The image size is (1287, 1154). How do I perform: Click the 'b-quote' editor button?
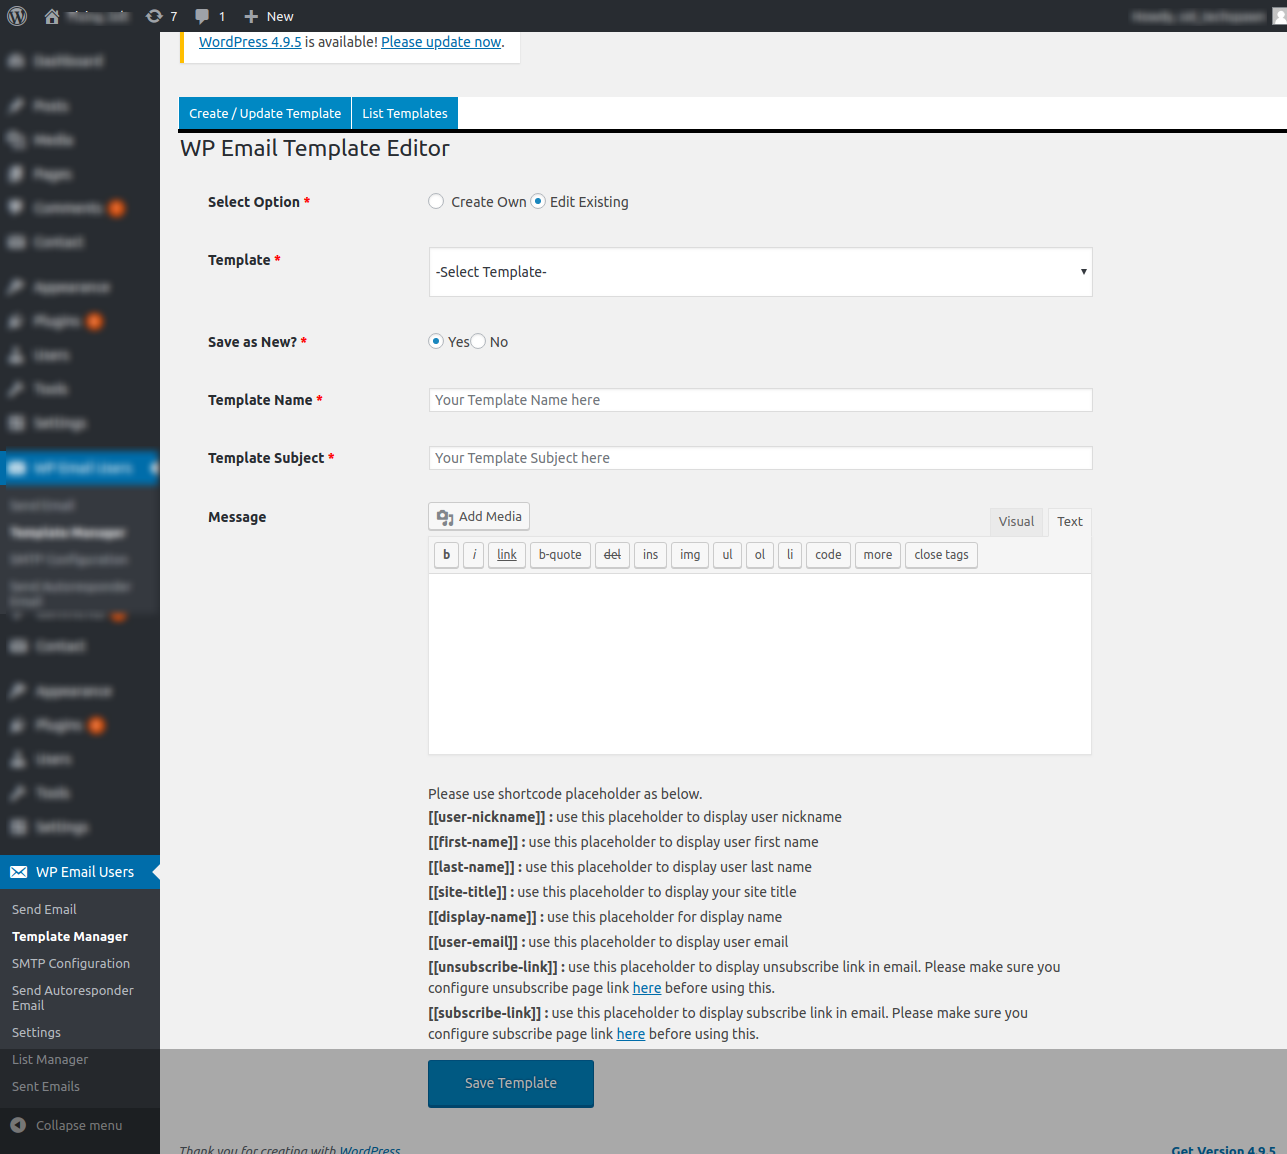tap(560, 555)
